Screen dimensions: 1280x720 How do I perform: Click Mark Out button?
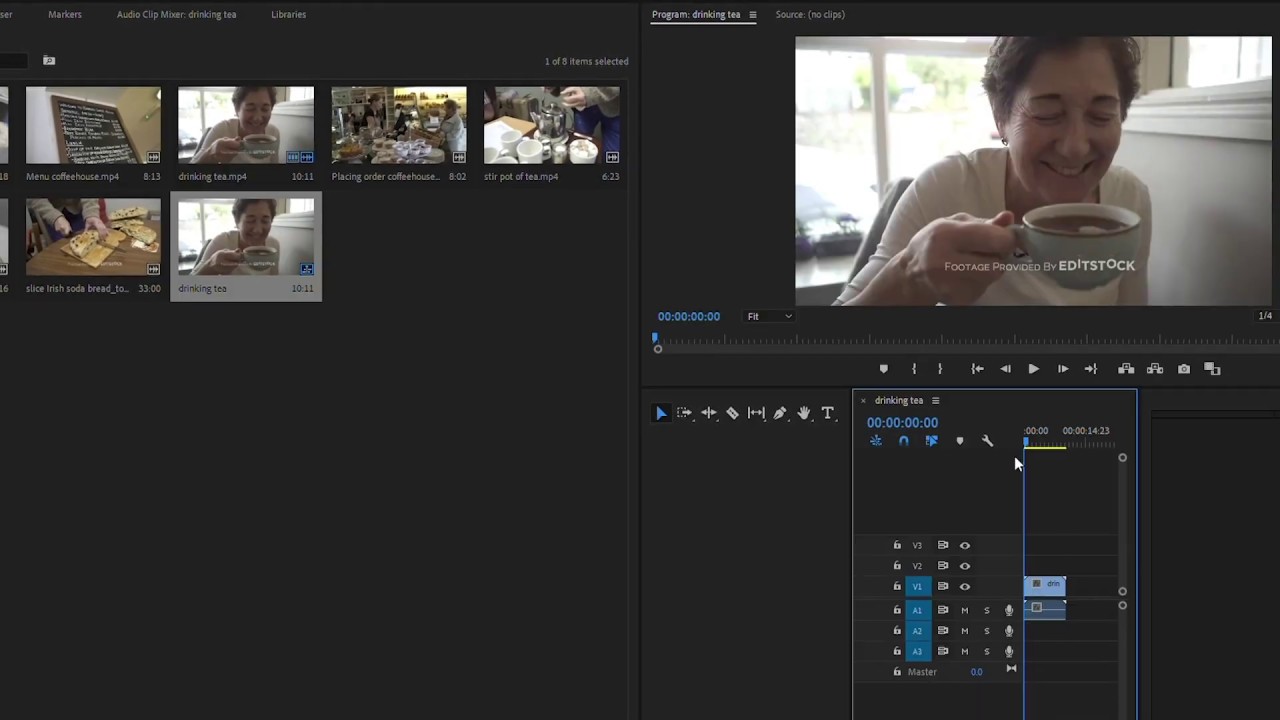coord(939,369)
